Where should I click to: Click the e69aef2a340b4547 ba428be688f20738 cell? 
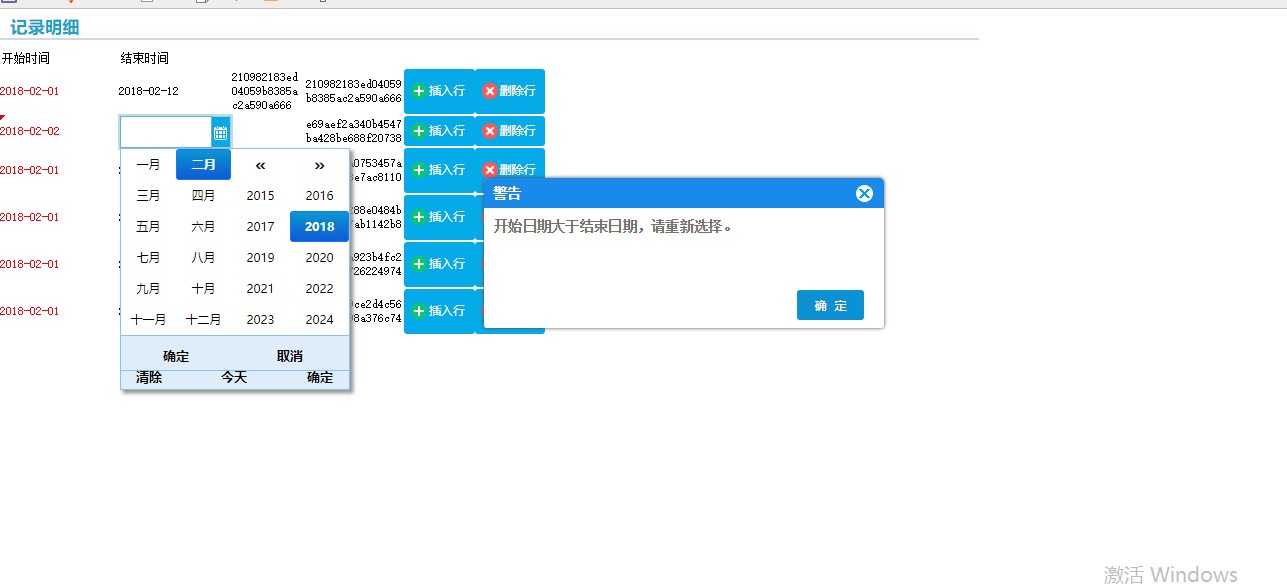(354, 131)
